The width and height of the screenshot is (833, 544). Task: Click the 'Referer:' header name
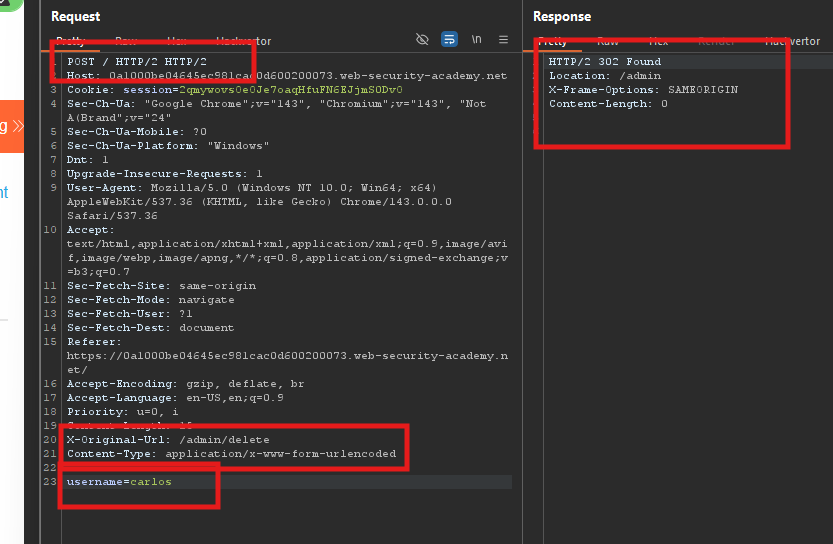click(94, 342)
